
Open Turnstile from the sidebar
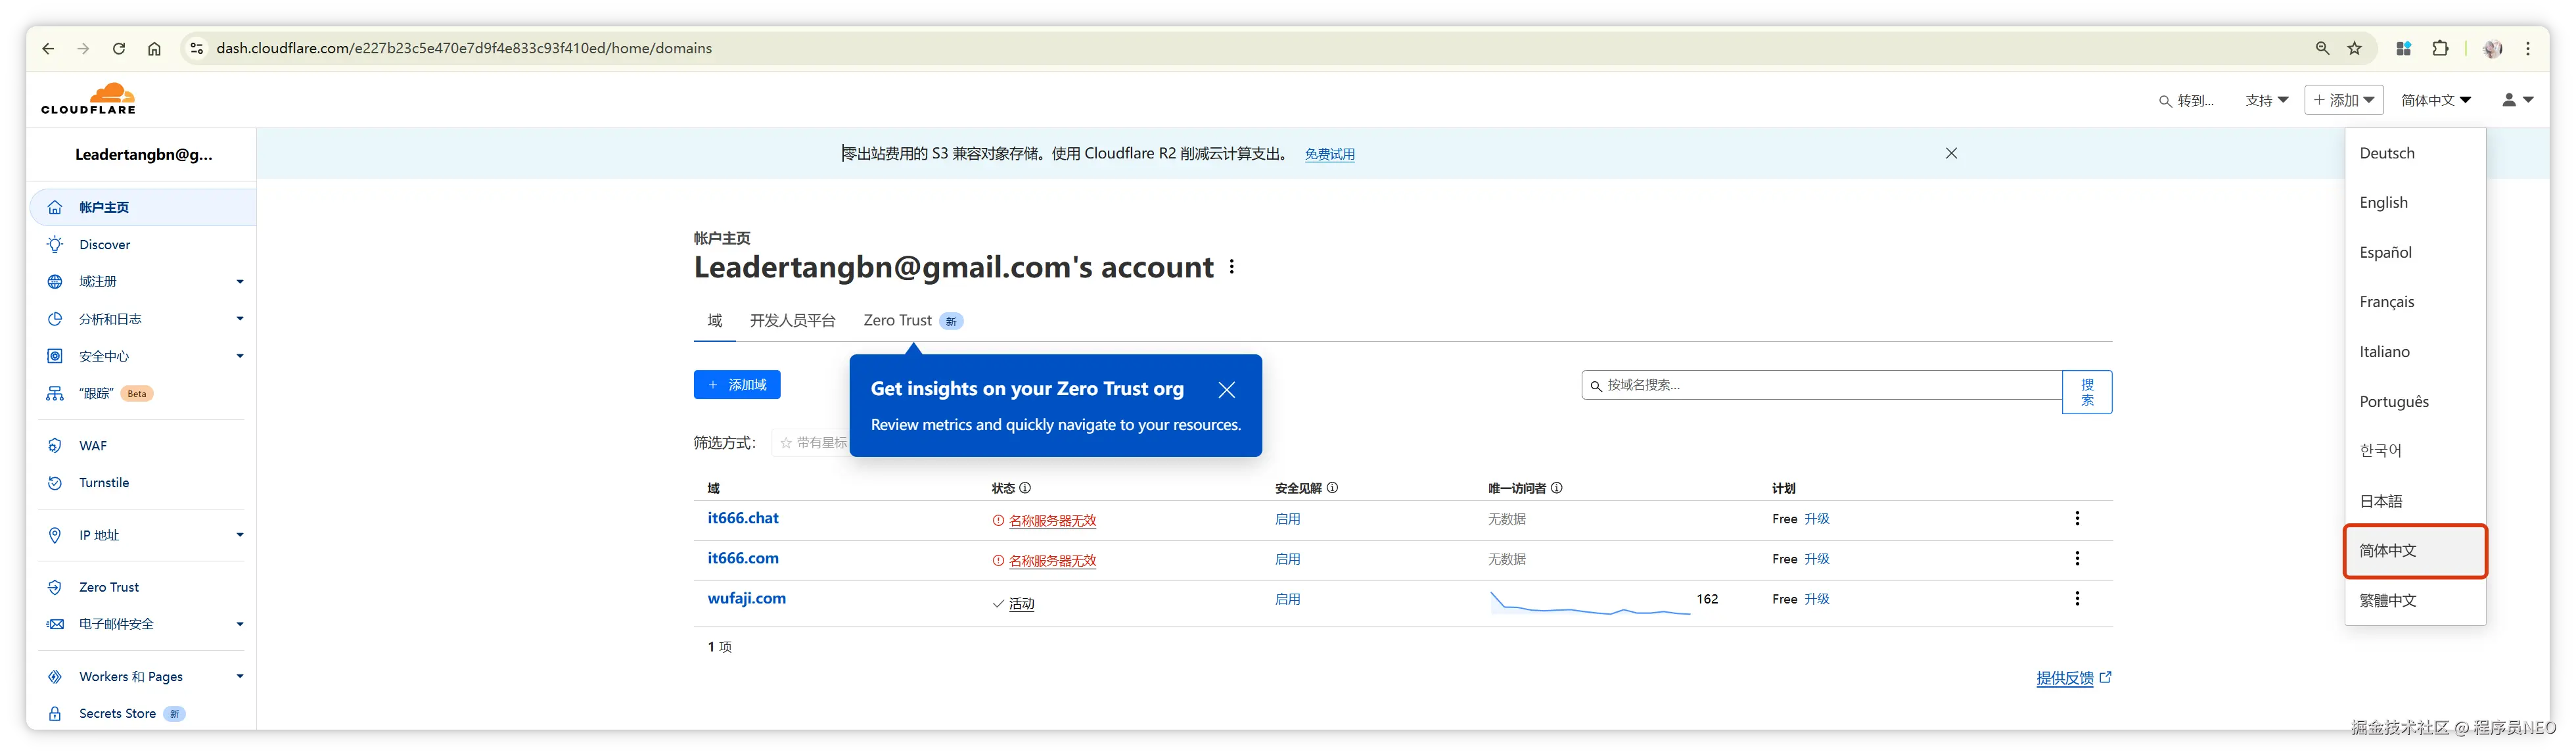point(104,483)
